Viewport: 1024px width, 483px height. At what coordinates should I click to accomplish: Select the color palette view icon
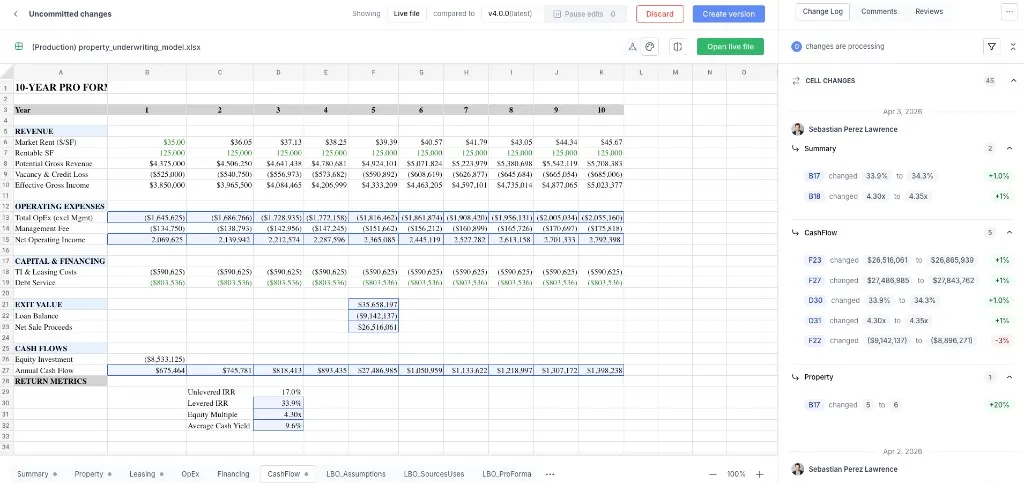649,47
